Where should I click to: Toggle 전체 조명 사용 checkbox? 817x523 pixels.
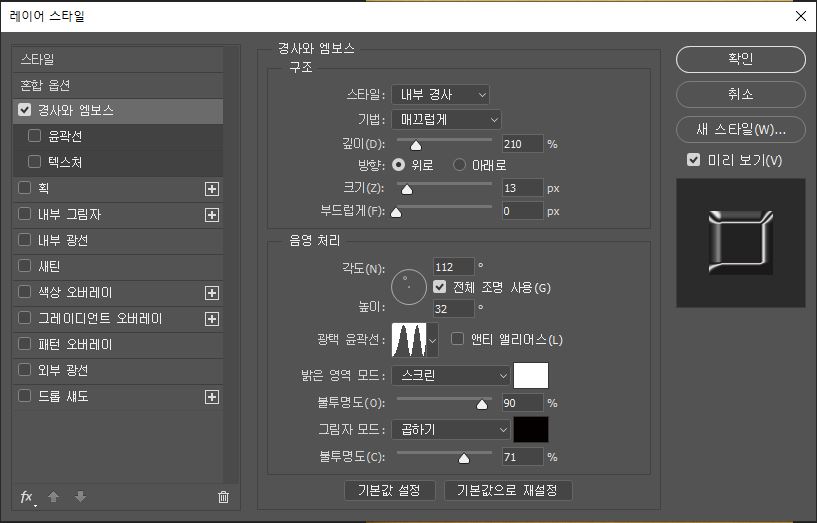click(440, 287)
